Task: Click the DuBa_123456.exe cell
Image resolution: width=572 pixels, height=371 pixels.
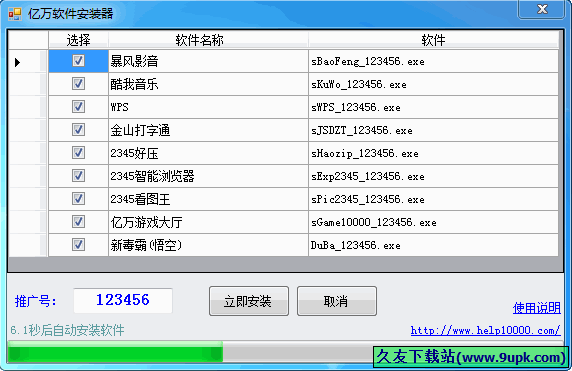Action: pos(433,245)
